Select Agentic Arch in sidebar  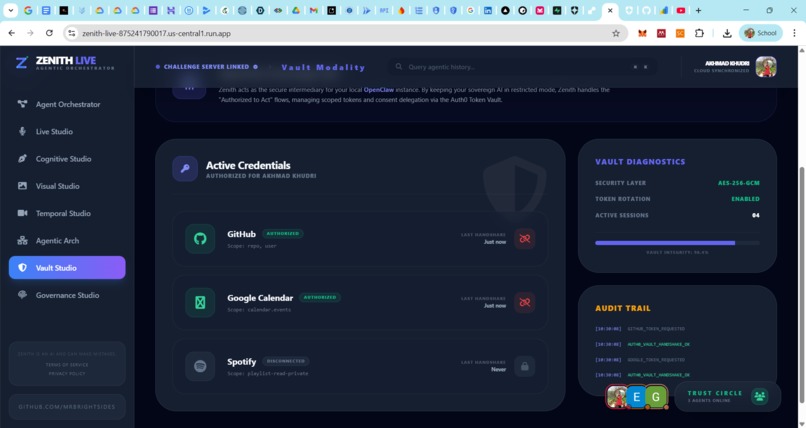[x=67, y=240]
